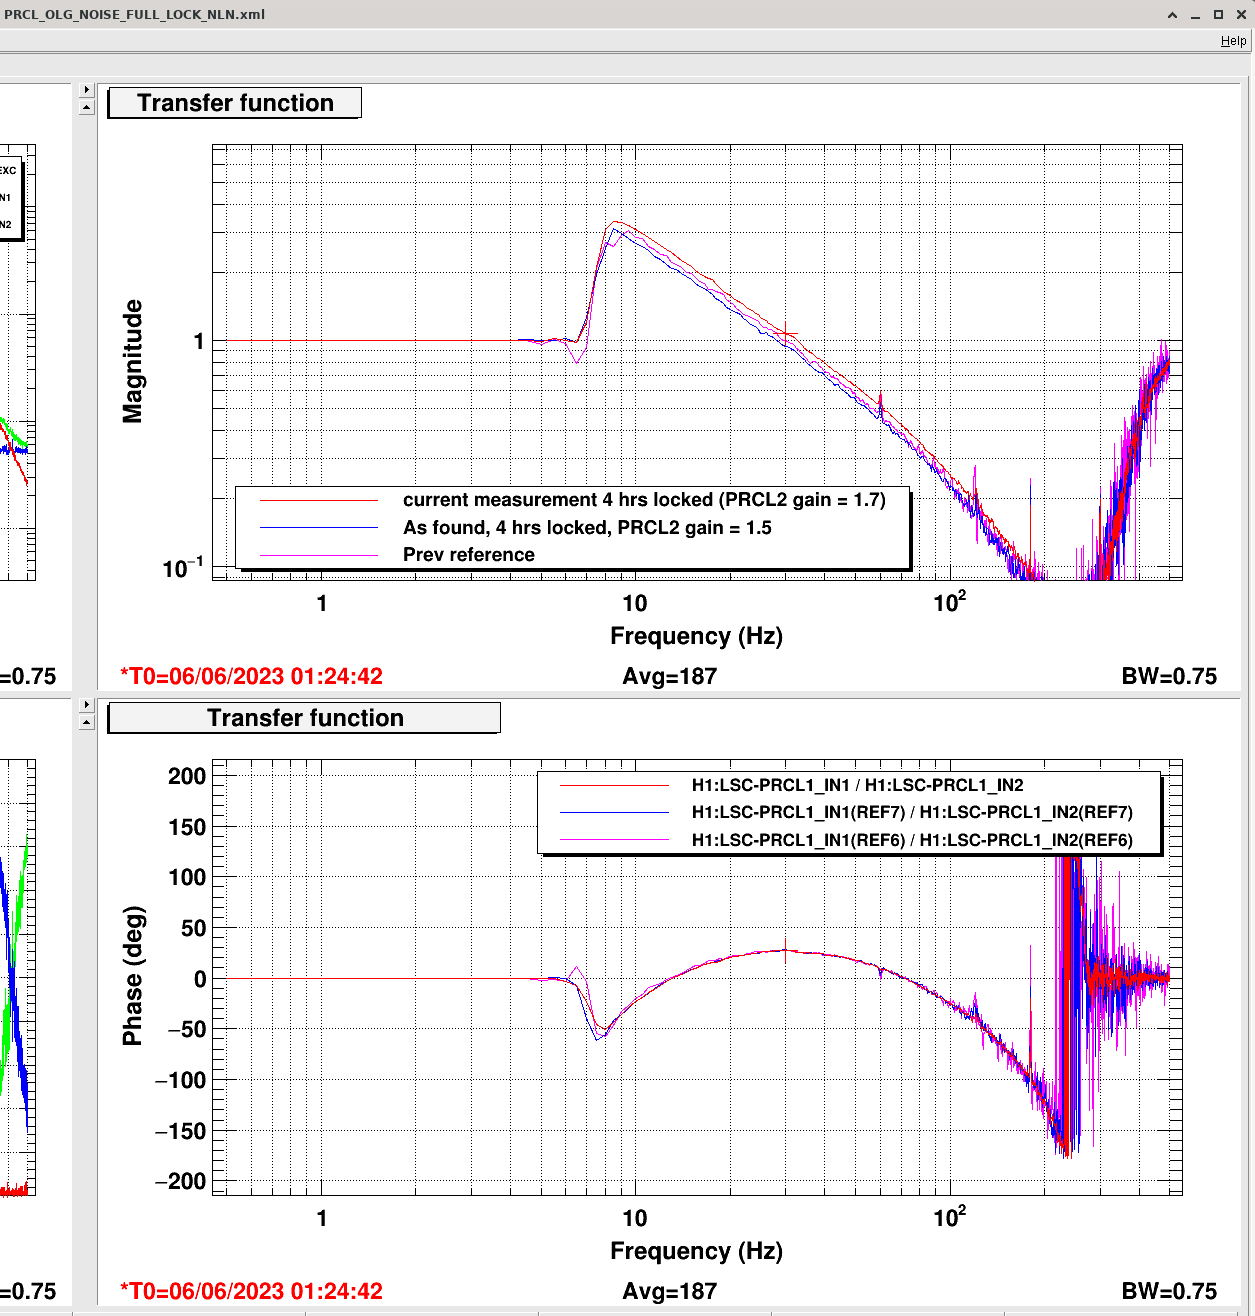
Task: Click right-arrow button beside phase plot
Action: point(86,705)
